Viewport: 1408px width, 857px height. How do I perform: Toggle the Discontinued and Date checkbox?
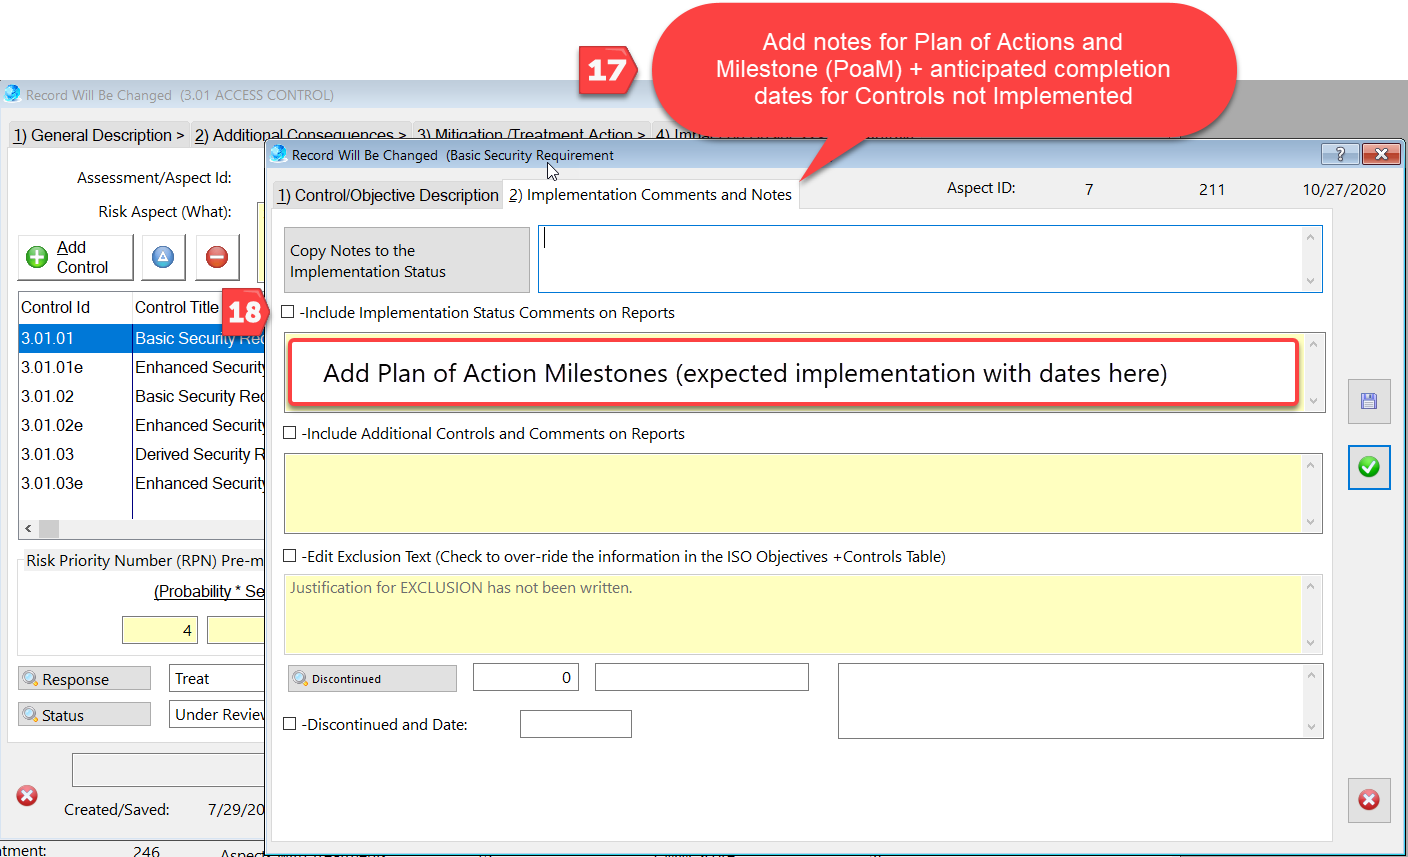290,725
